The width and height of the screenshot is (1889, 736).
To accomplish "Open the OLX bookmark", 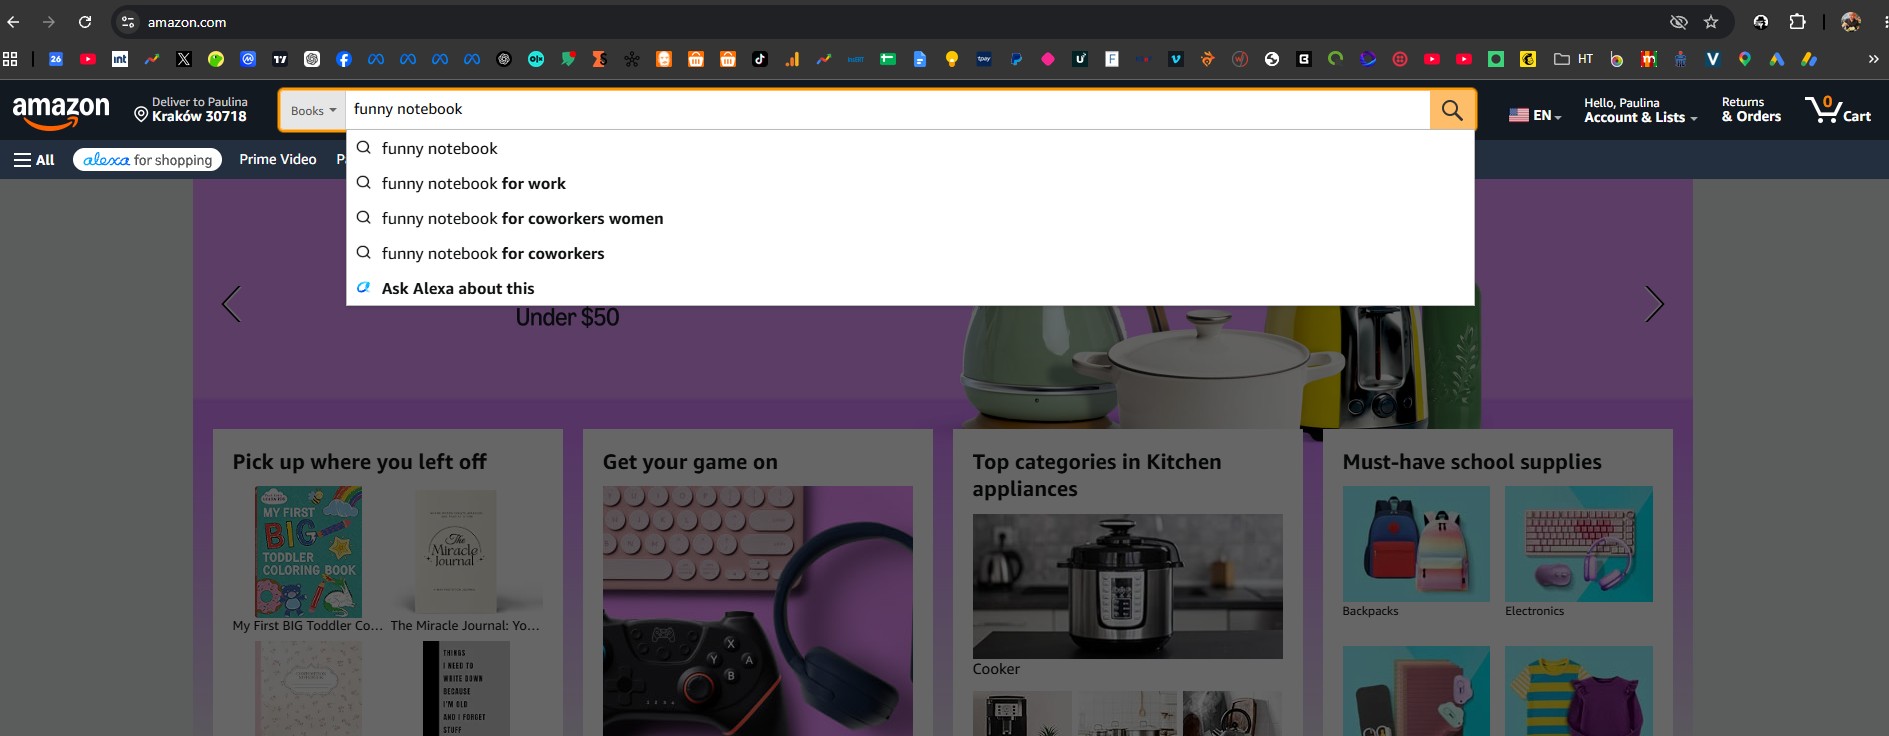I will pyautogui.click(x=536, y=59).
